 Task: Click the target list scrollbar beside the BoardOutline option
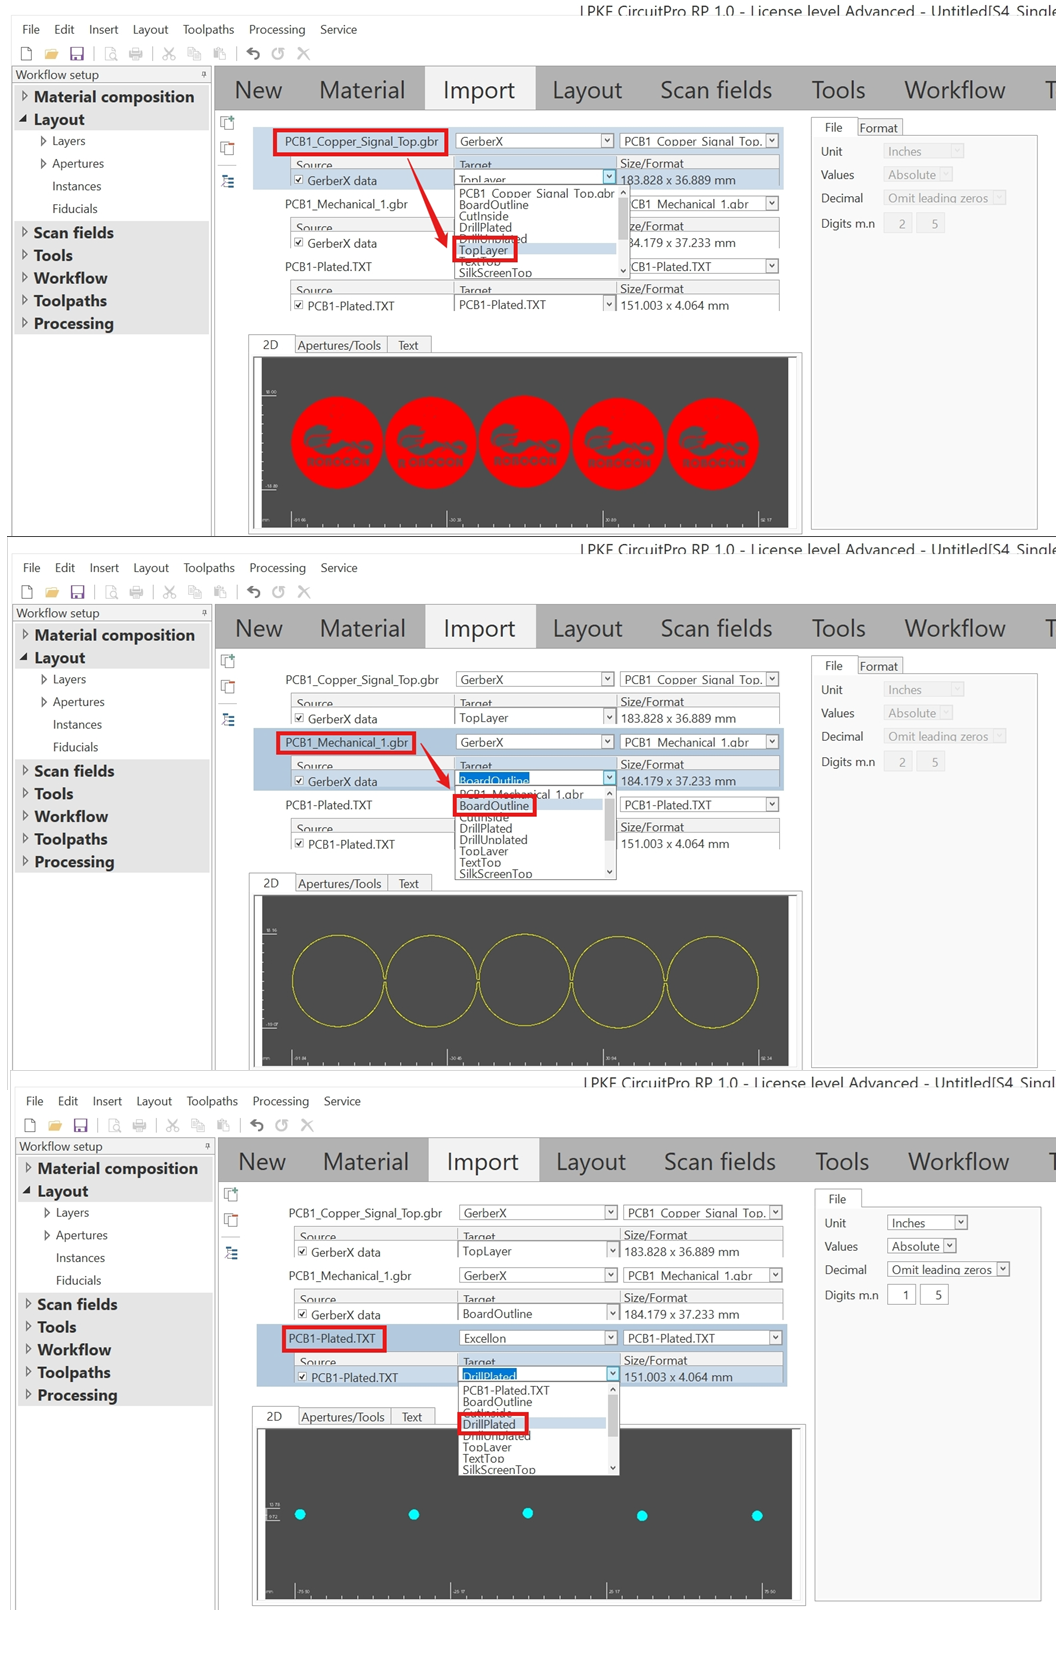pyautogui.click(x=610, y=822)
